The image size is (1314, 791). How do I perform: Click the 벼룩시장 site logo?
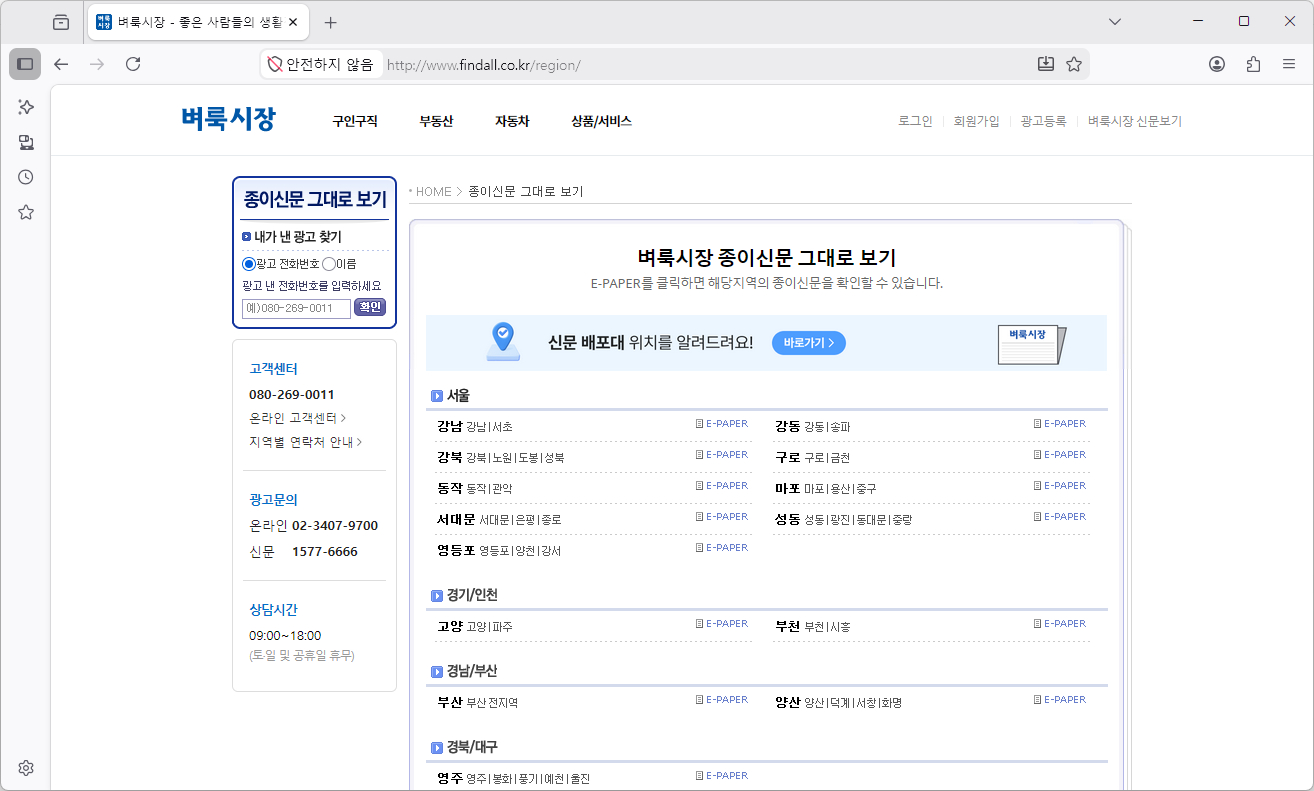tap(228, 120)
